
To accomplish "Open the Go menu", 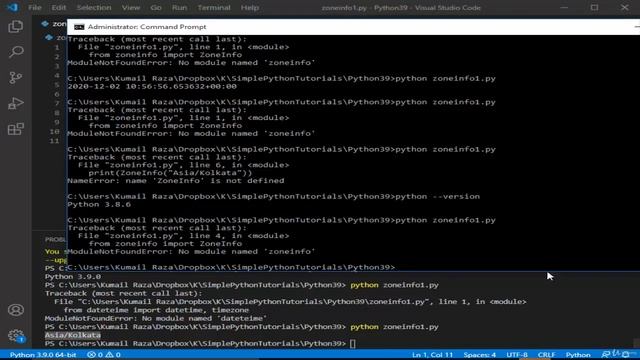I will [156, 8].
